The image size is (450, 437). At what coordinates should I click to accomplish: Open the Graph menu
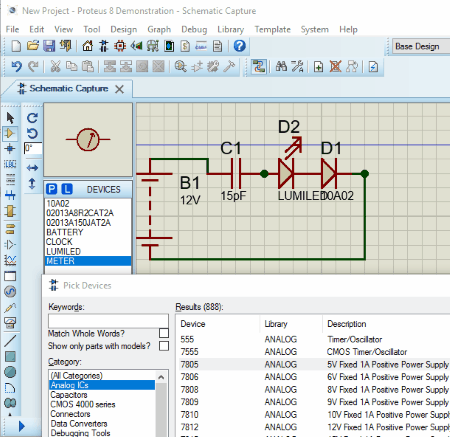tap(159, 29)
